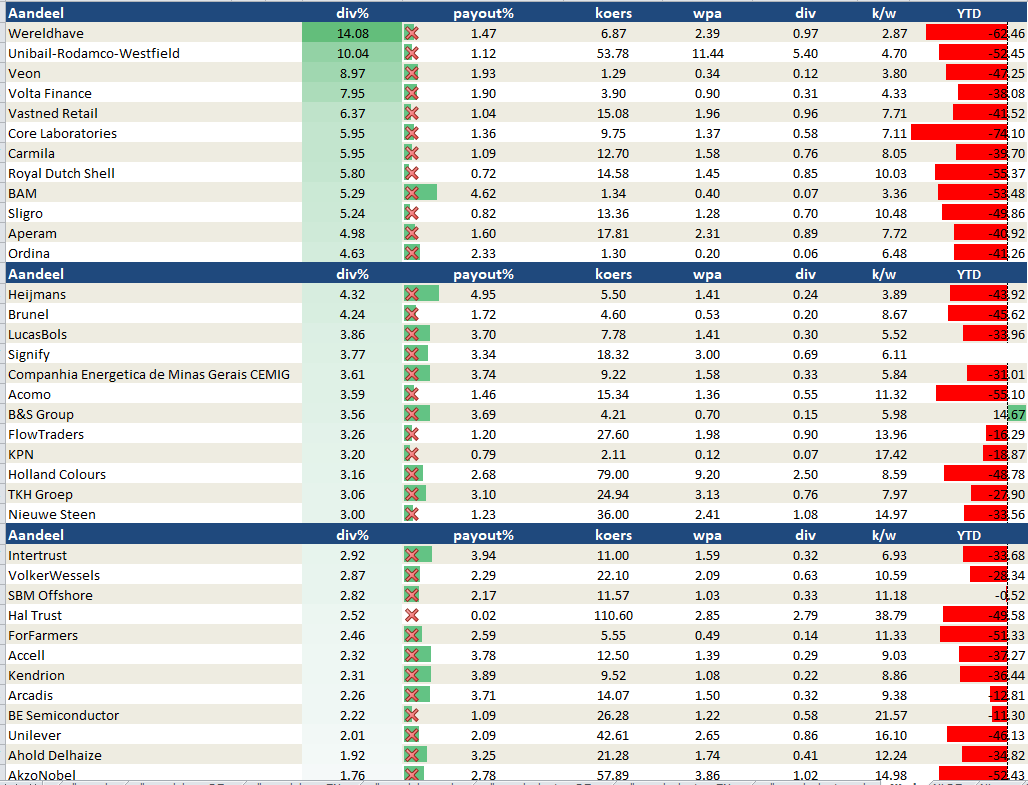Select the BAM payout% value 4.62
1028x785 pixels.
click(483, 193)
